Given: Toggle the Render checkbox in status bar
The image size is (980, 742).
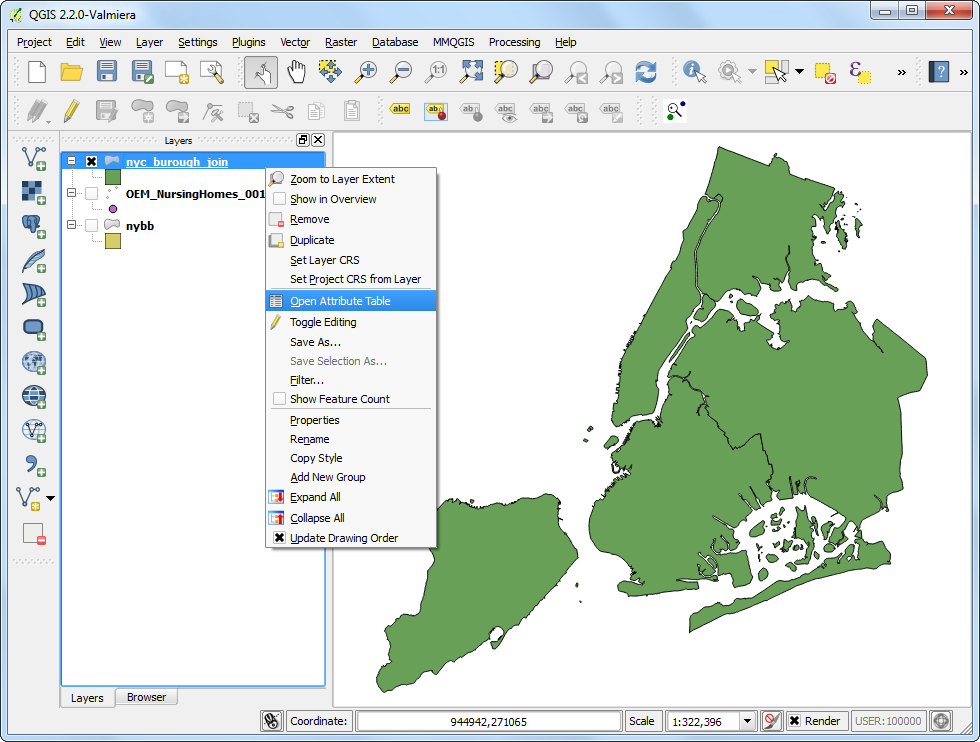Looking at the screenshot, I should [x=794, y=721].
